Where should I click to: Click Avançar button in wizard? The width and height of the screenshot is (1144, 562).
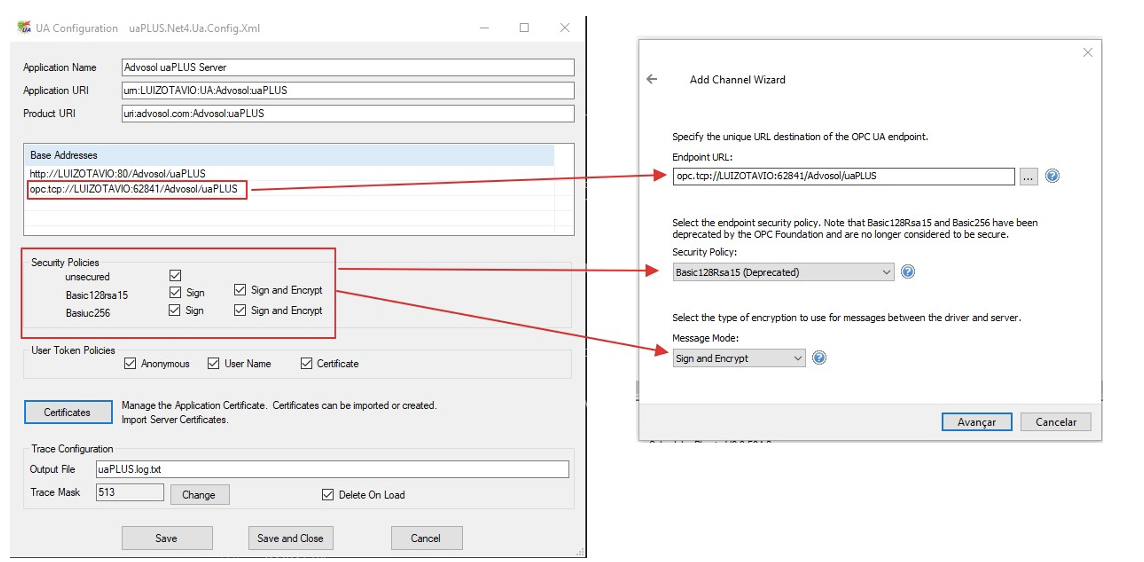tap(975, 422)
